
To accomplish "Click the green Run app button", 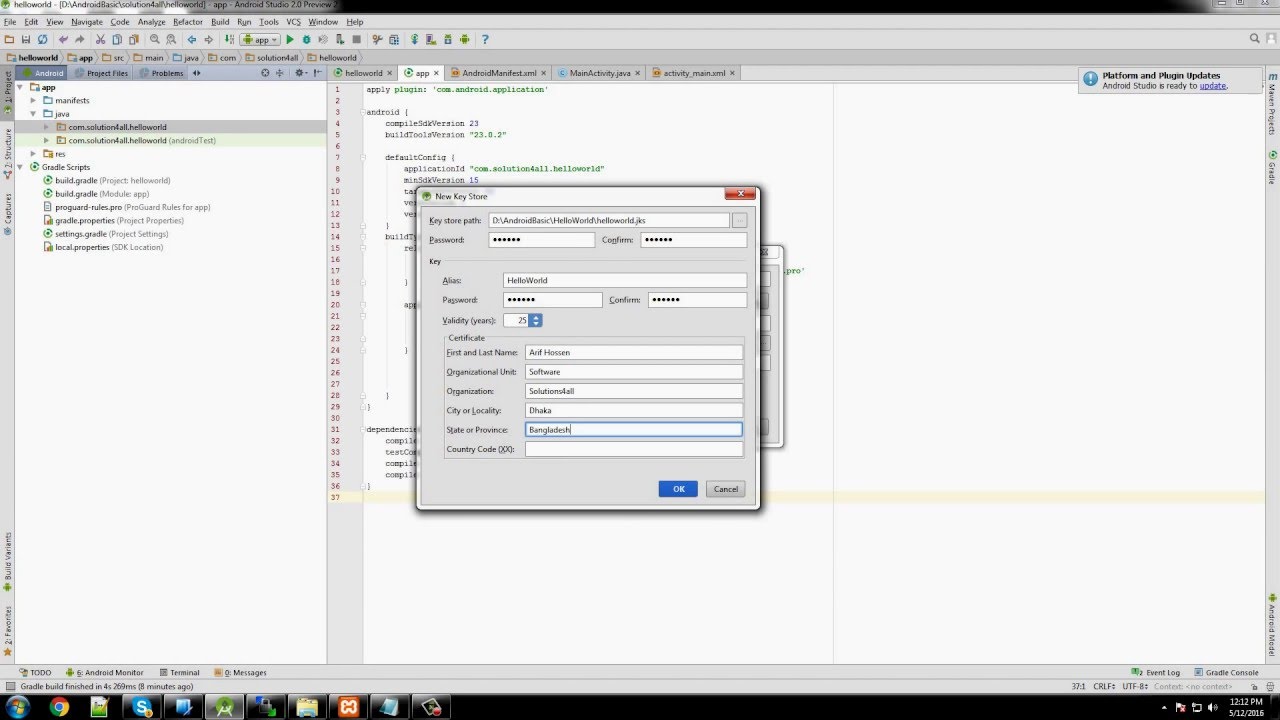I will point(290,39).
